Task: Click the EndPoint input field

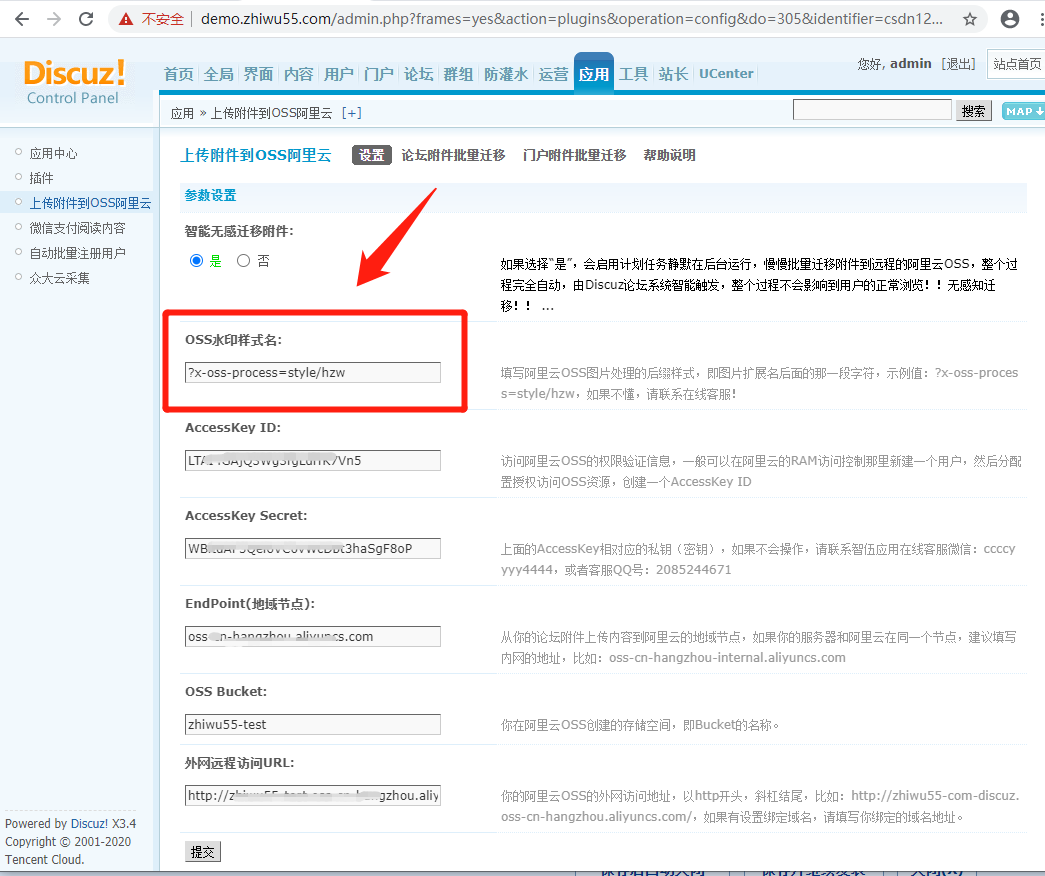Action: click(x=313, y=637)
